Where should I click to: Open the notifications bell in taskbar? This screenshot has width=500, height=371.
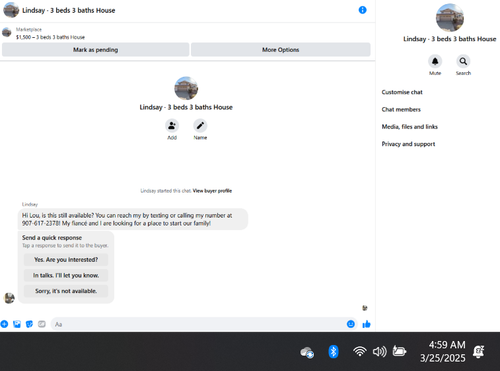pos(479,351)
